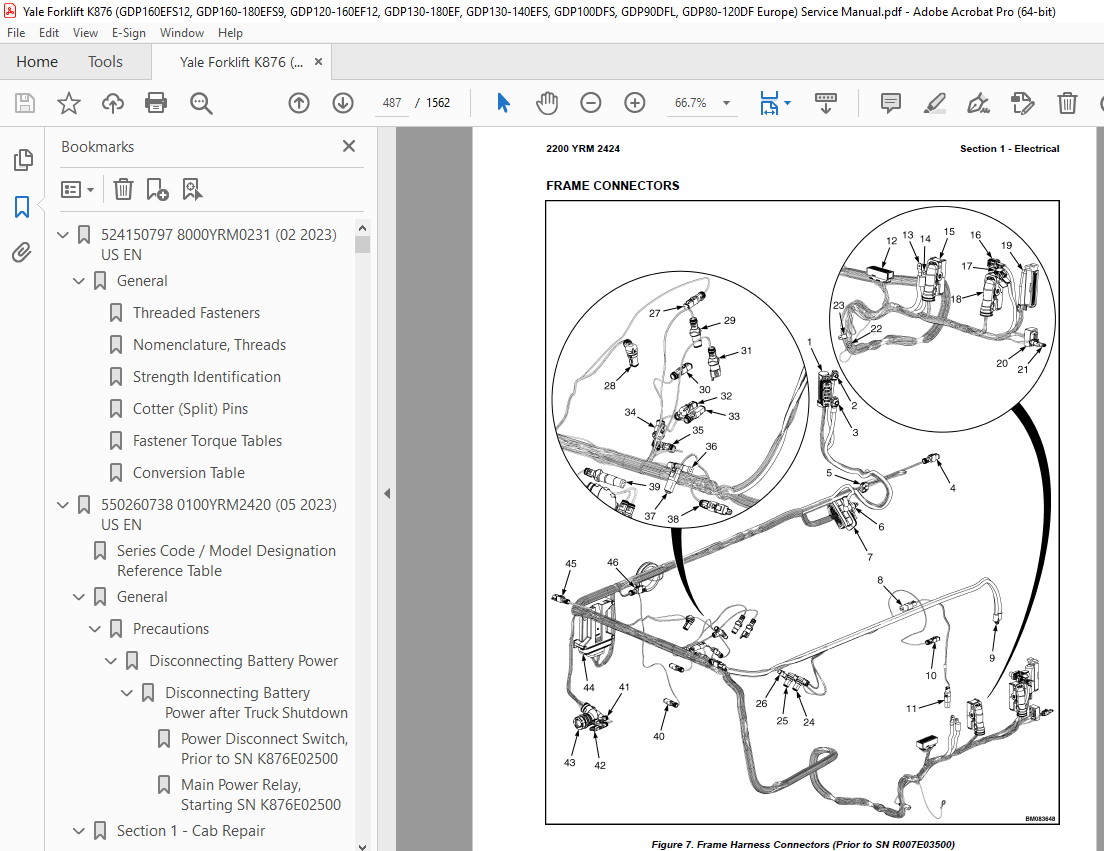Open Conversion Table bookmark

189,473
